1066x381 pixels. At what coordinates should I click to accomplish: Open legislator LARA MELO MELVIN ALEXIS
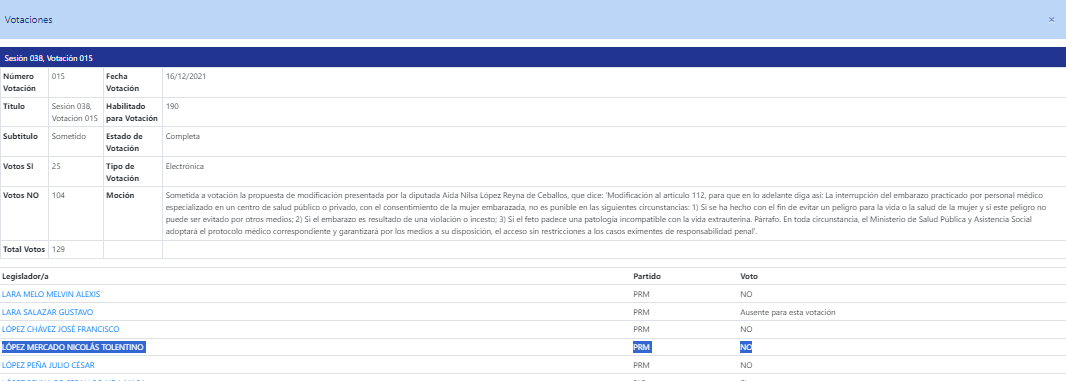52,295
